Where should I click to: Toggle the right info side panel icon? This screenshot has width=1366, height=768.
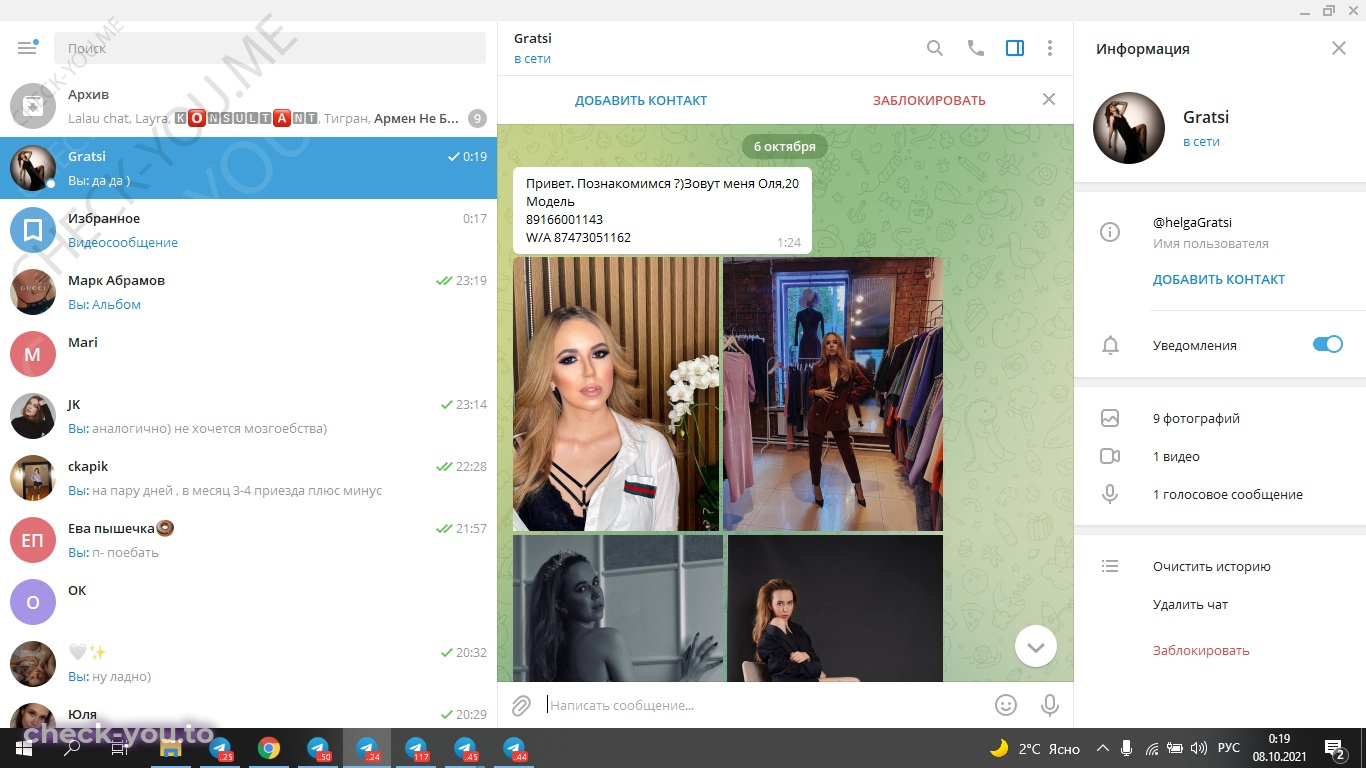(1015, 48)
